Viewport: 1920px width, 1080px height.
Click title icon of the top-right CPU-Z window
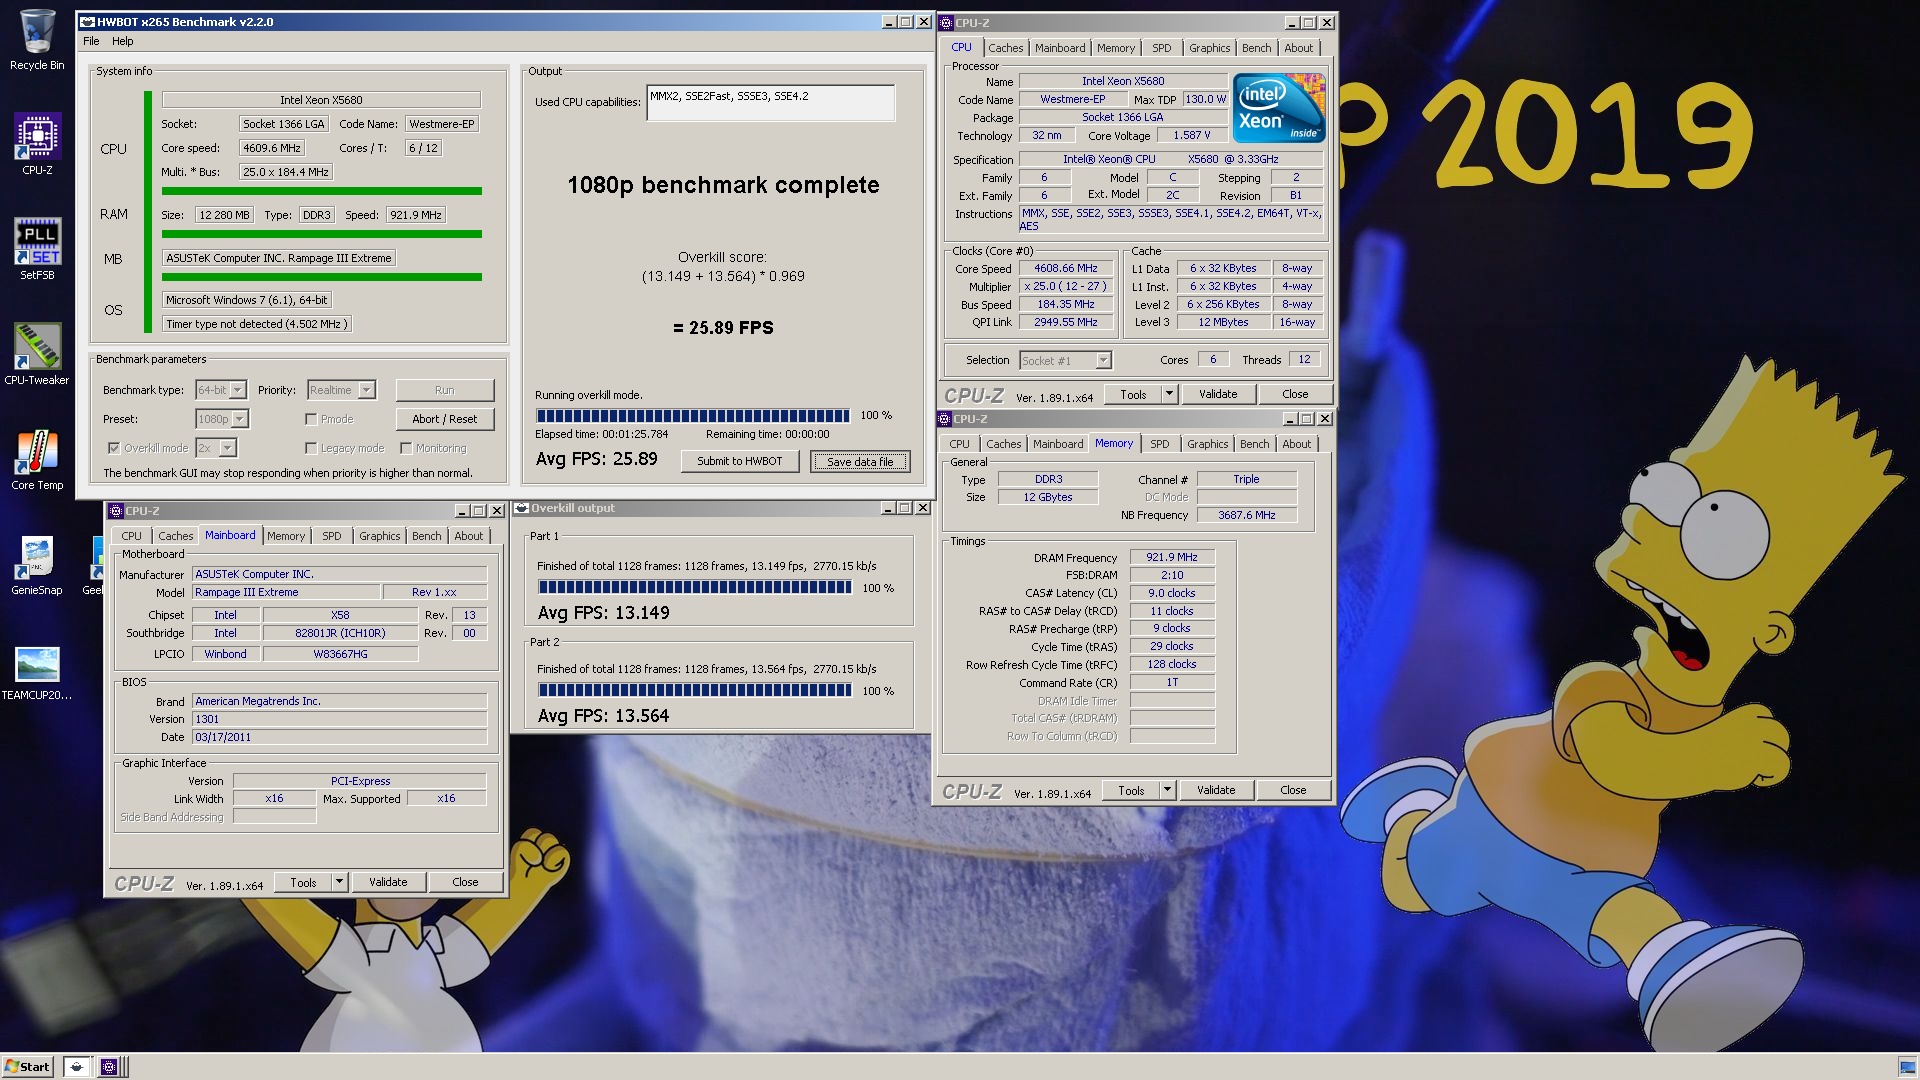945,23
